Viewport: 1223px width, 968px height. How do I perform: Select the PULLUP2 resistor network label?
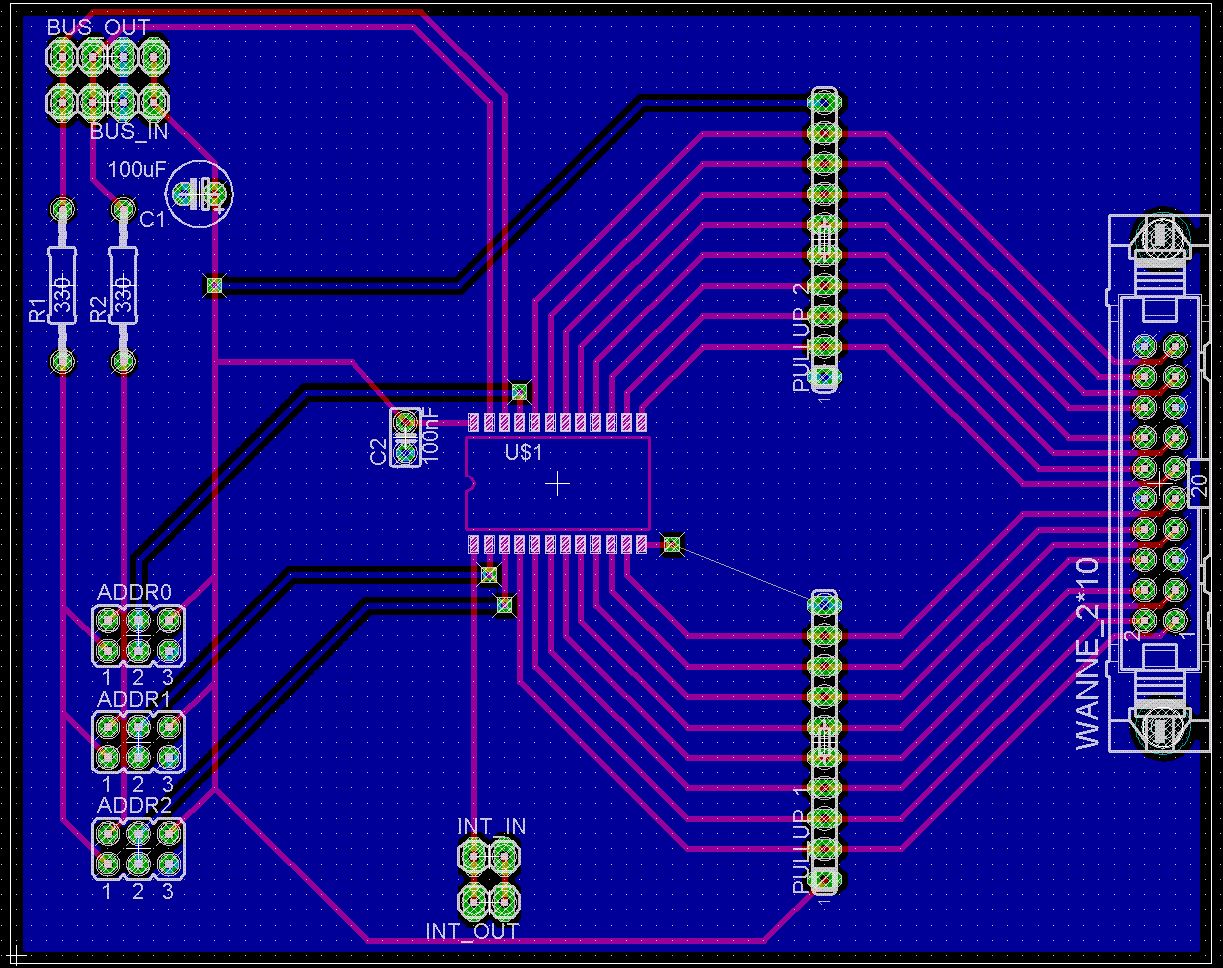pyautogui.click(x=801, y=337)
